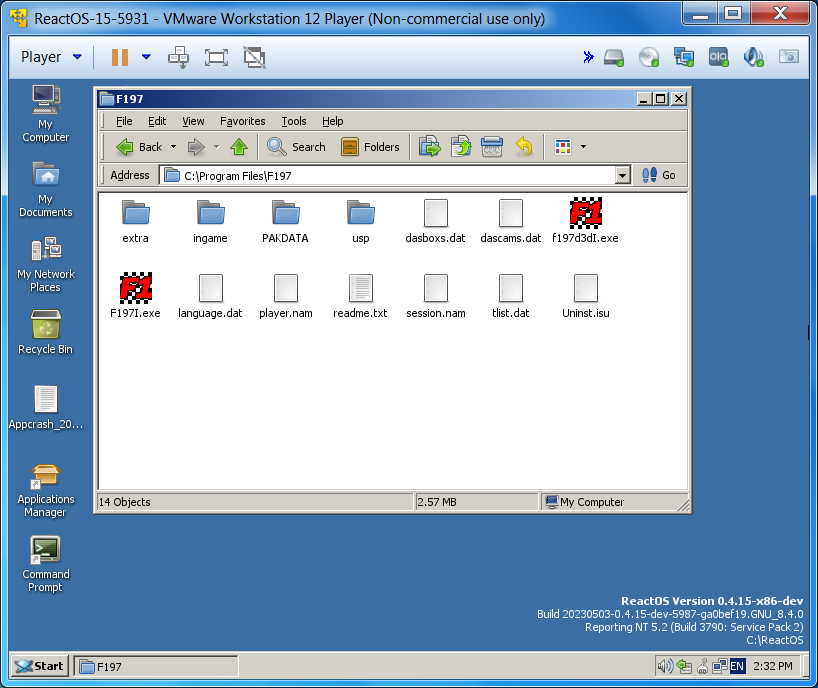
Task: Click the Views icon on the toolbar
Action: coord(562,146)
